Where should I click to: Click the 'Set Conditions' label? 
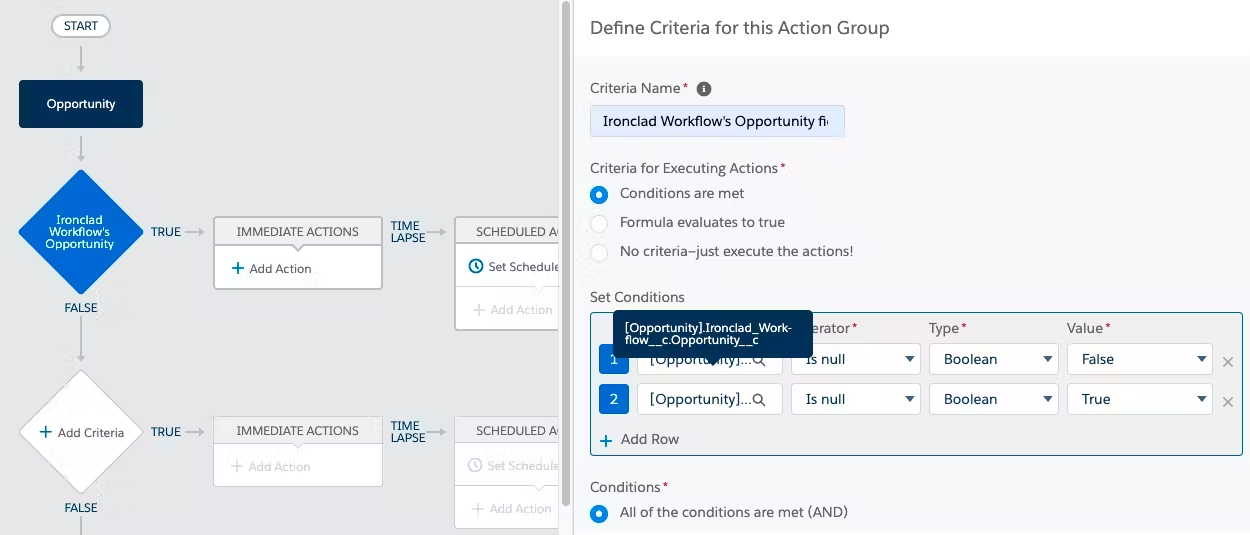tap(637, 297)
